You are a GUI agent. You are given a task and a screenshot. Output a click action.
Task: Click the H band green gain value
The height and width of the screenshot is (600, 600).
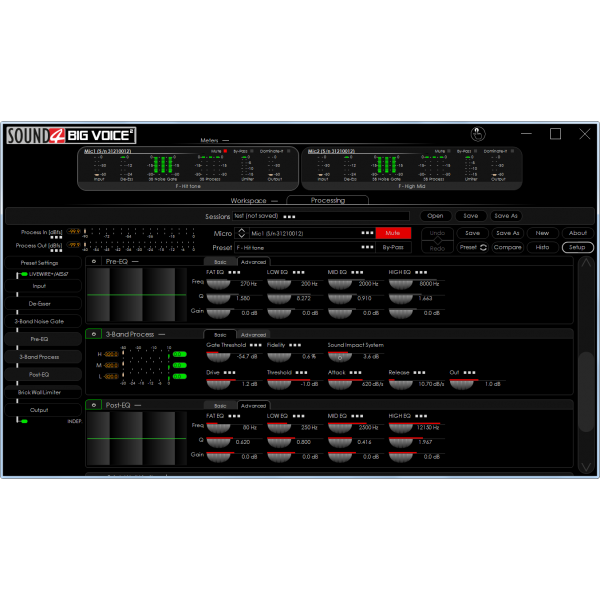click(179, 354)
